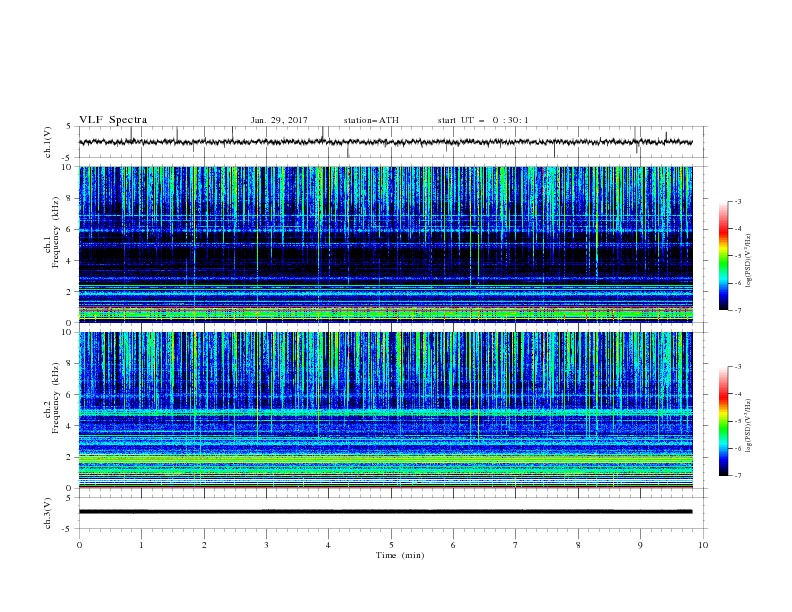Click the "2" kHz tick of ch.2 spectrogram
Viewport: 792px width, 612px height.
[x=70, y=457]
